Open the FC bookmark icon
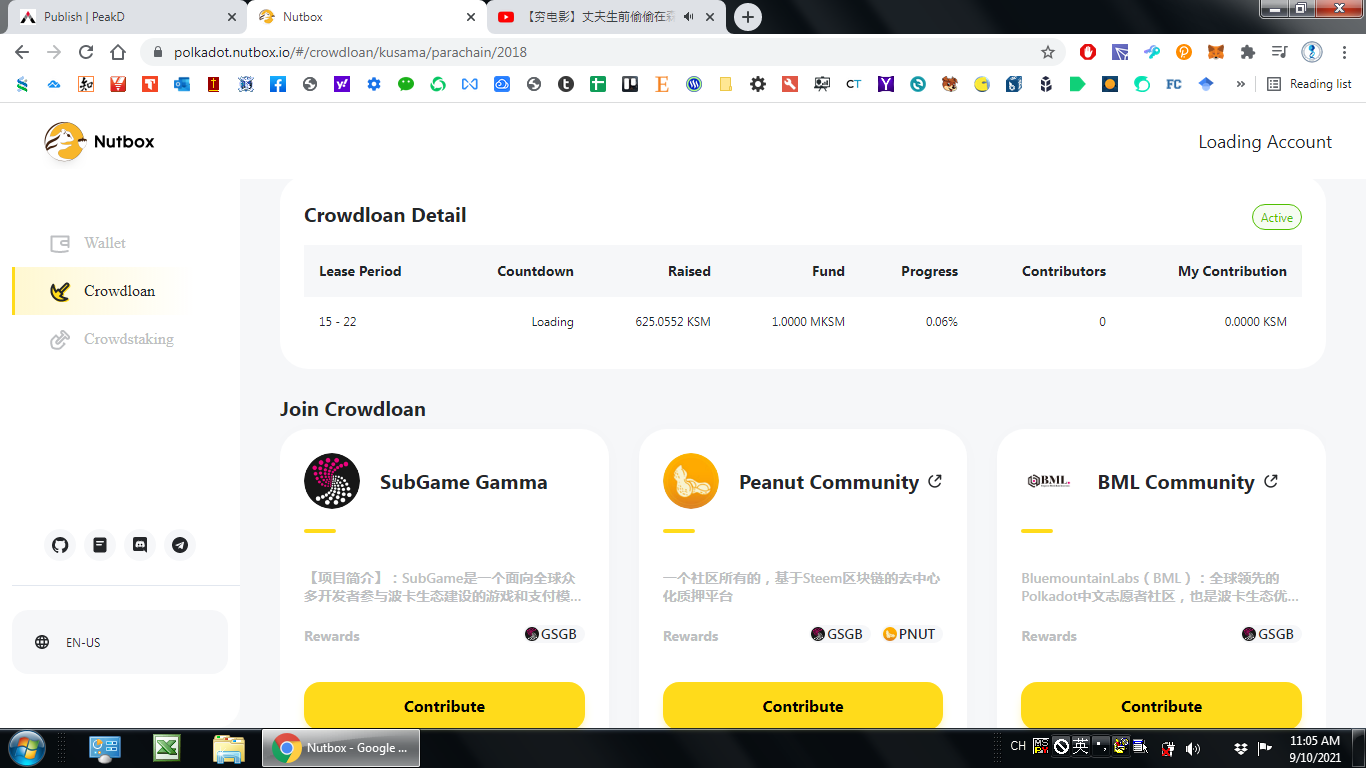1366x768 pixels. (1174, 85)
